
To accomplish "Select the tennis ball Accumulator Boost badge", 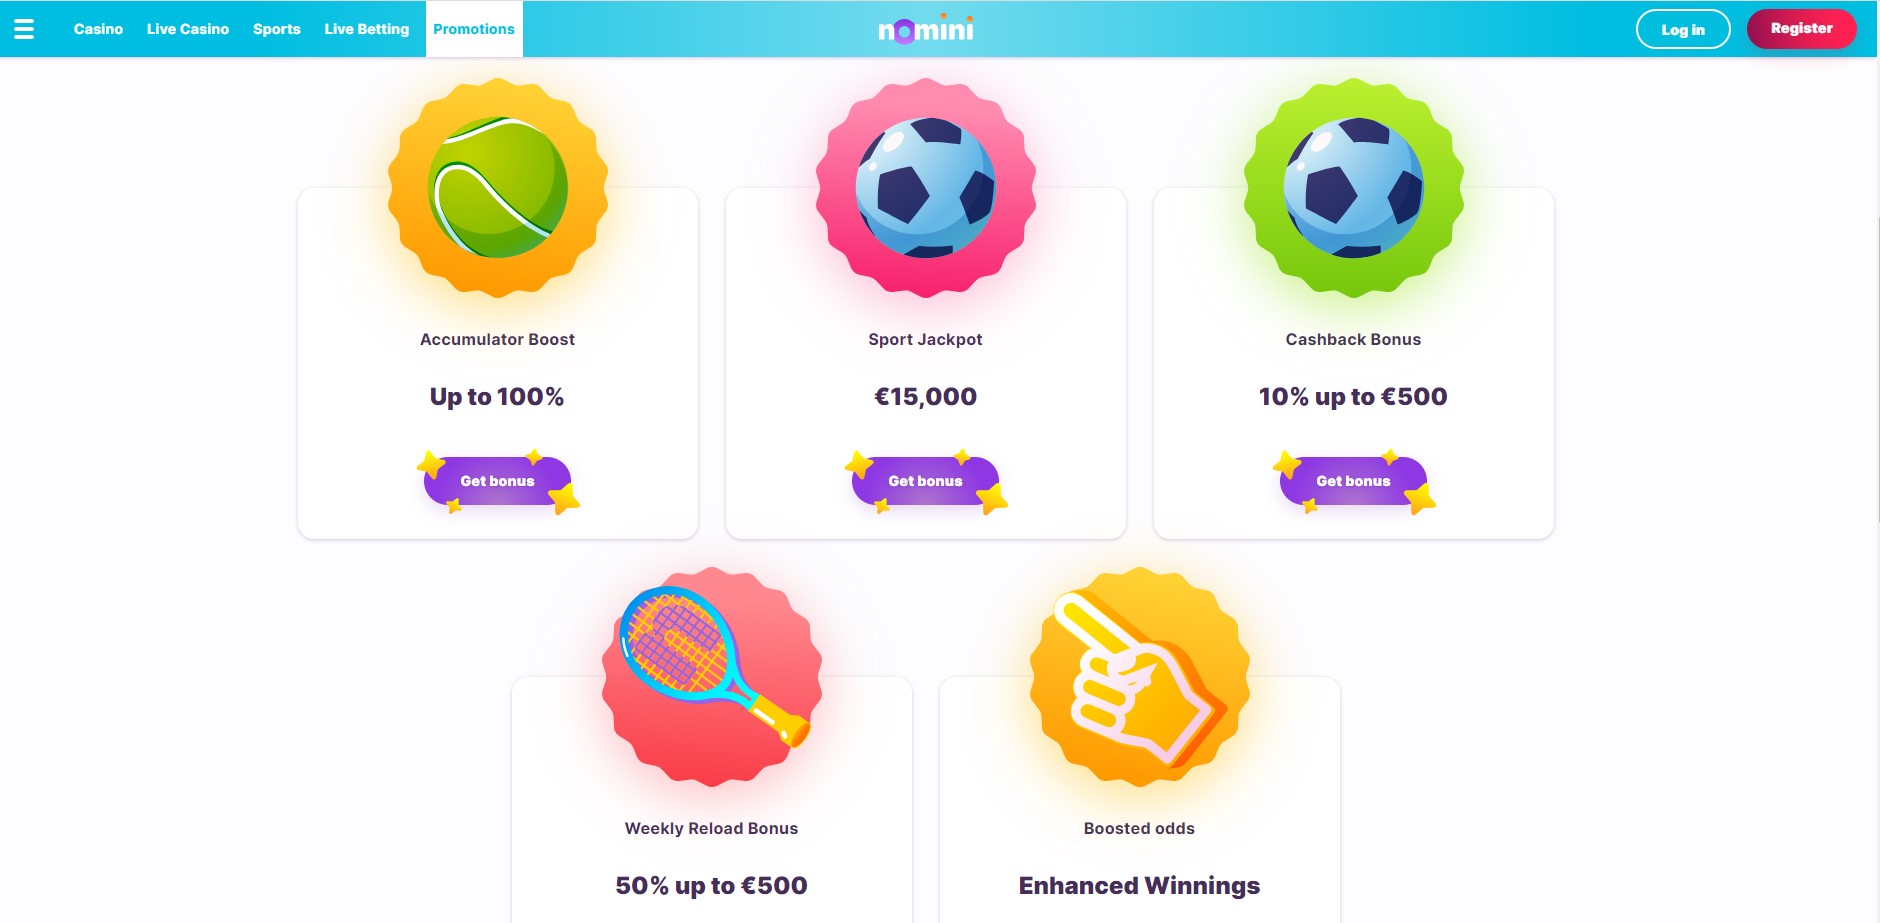I will [x=498, y=188].
